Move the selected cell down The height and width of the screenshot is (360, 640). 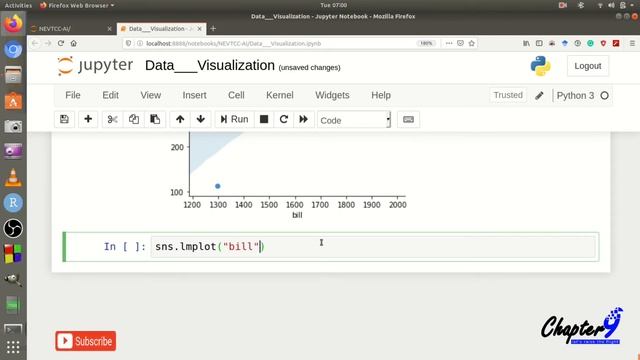pos(200,119)
